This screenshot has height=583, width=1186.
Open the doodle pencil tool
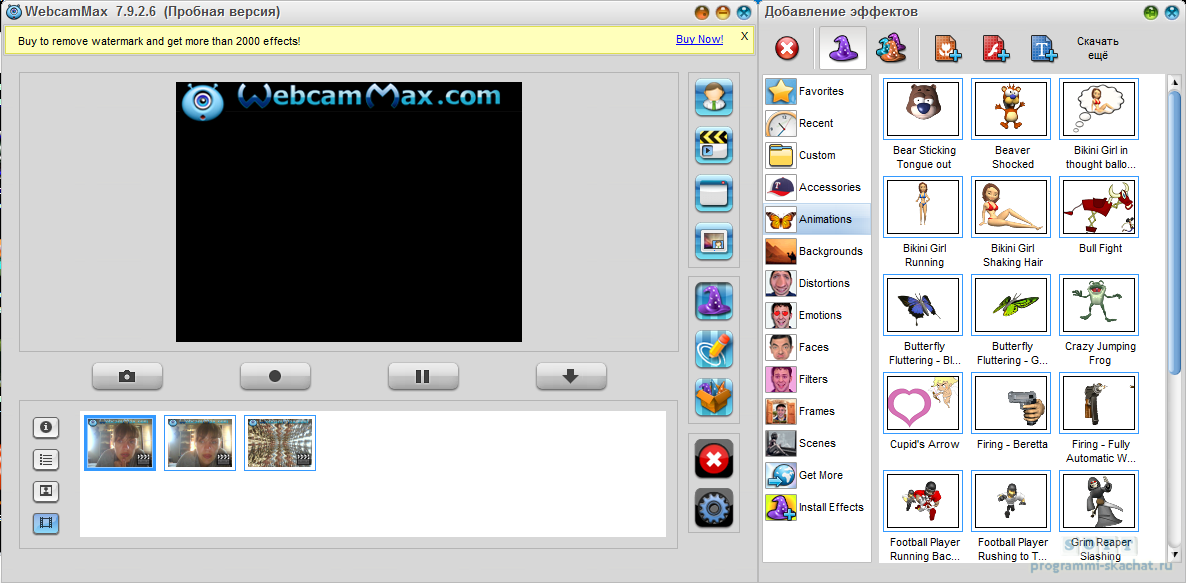713,349
